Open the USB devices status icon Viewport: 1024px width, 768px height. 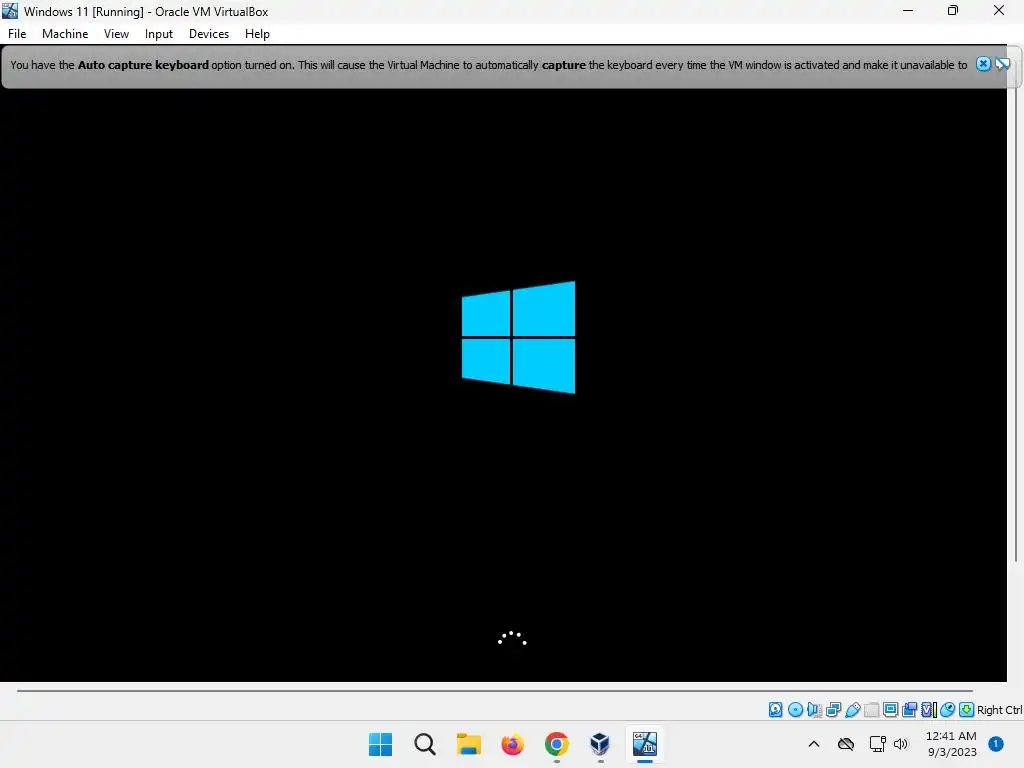852,710
